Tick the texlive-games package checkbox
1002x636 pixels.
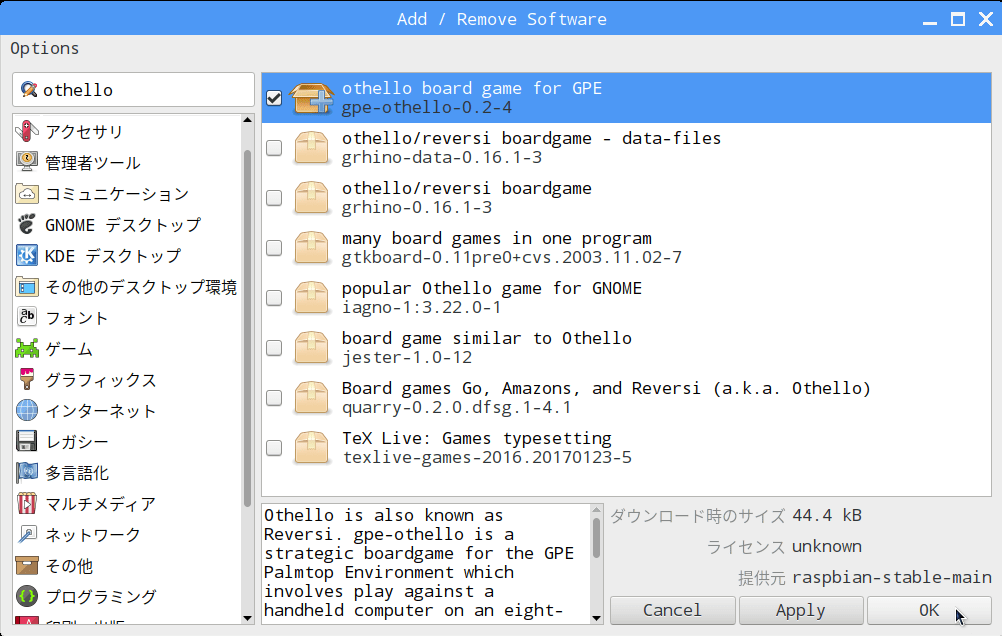tap(274, 447)
